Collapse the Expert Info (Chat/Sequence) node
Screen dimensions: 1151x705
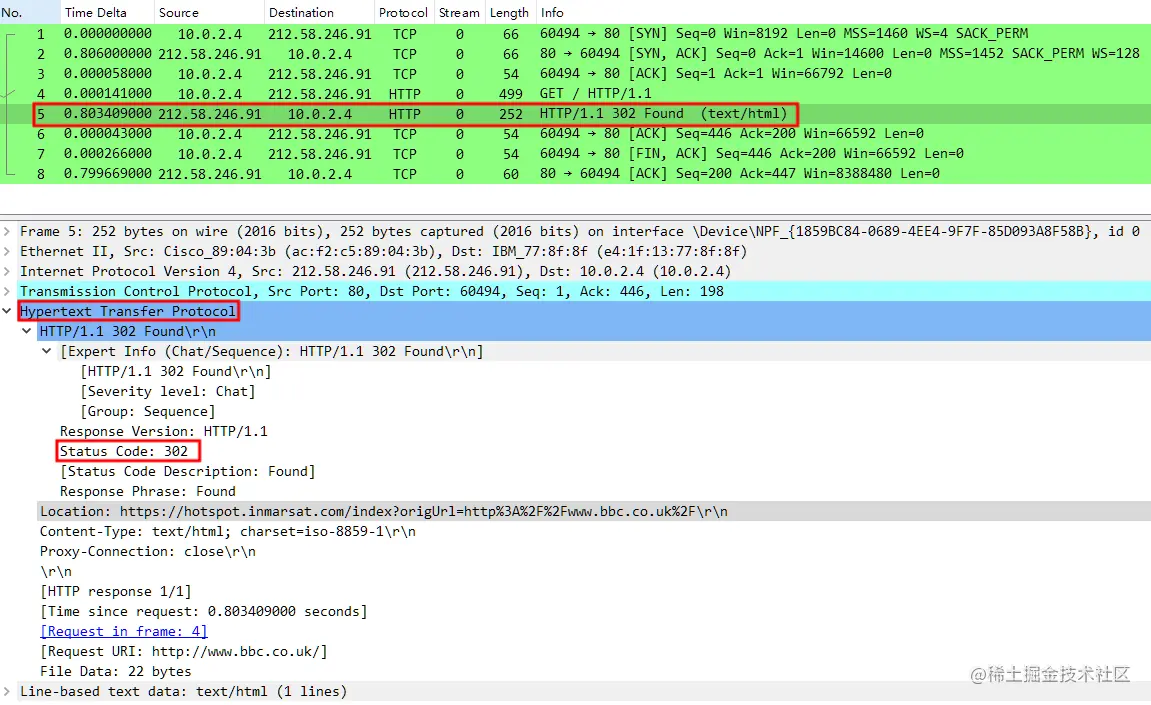[x=46, y=351]
